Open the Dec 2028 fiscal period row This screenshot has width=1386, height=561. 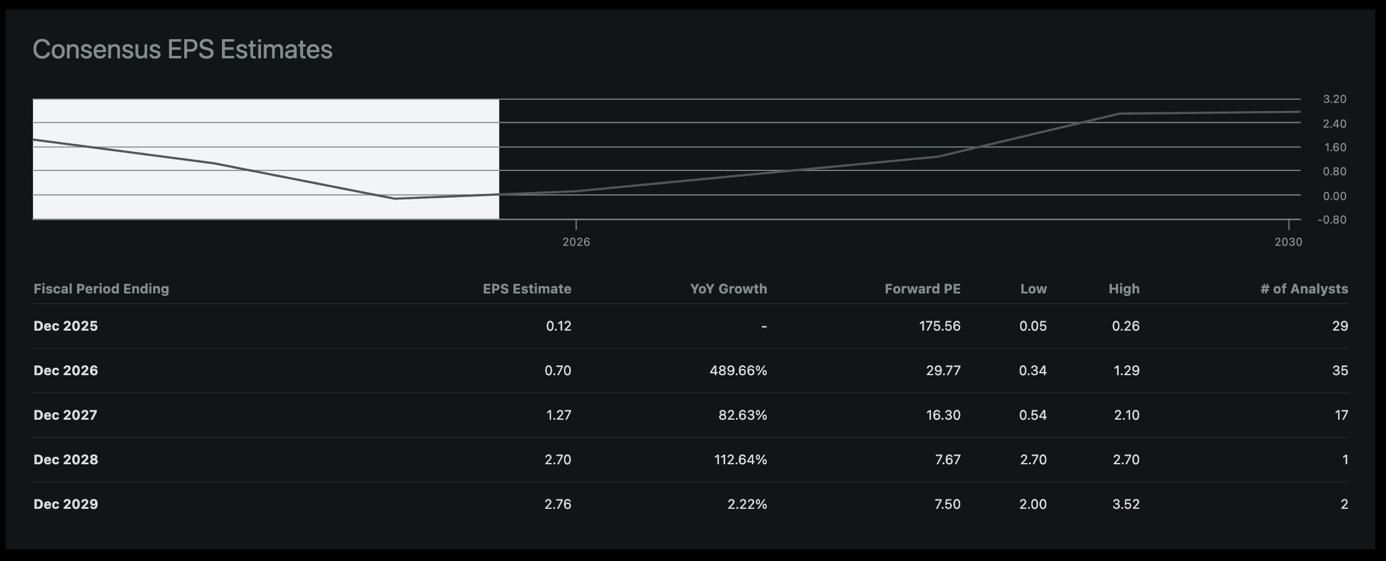66,460
